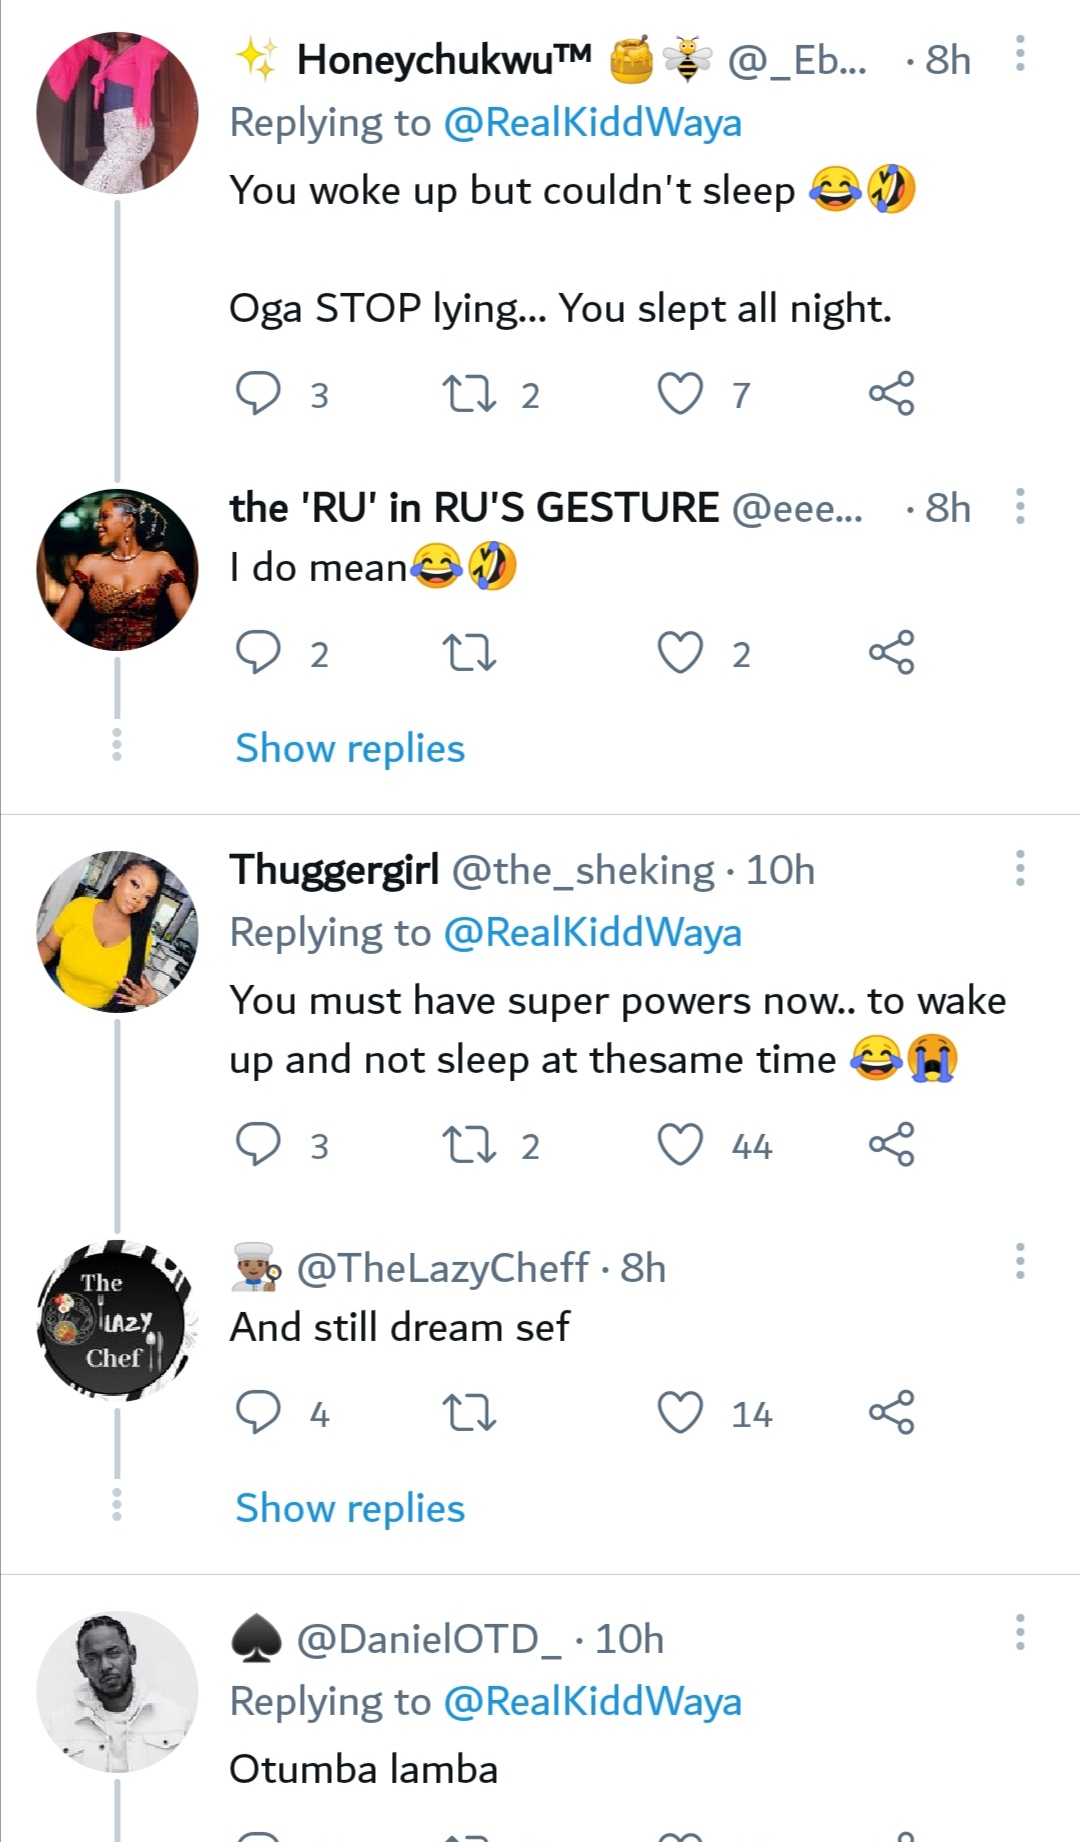Viewport: 1080px width, 1842px height.
Task: Open @RealKiddWaya mention in DanielOTD_'s reply
Action: click(x=592, y=1701)
